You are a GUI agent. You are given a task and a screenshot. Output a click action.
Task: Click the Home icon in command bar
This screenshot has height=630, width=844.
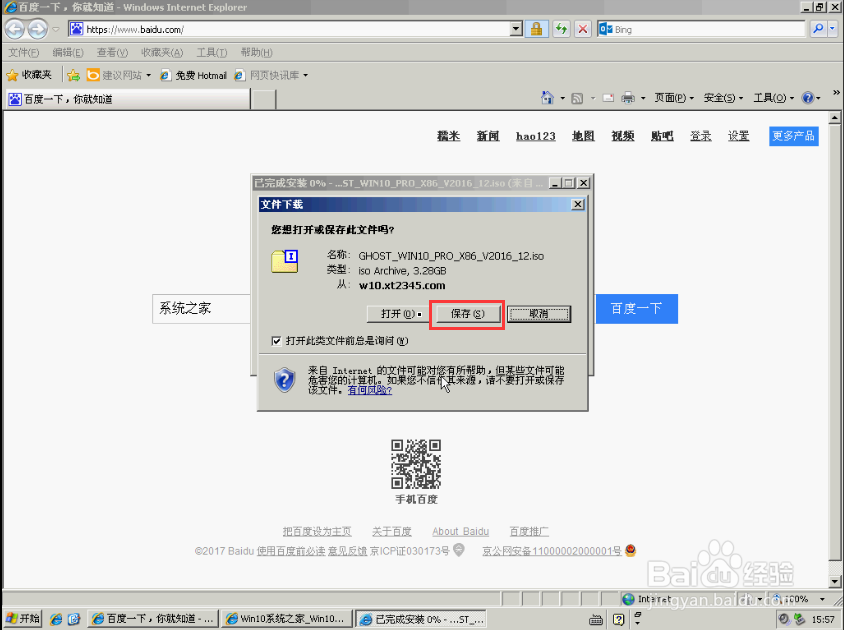(x=547, y=98)
